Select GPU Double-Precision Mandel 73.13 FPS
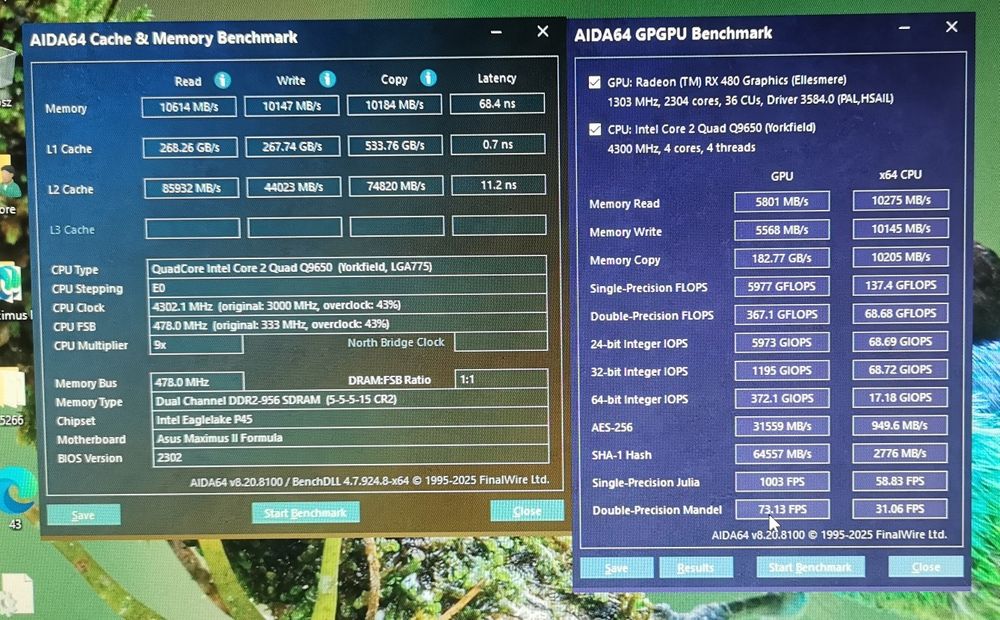 [783, 509]
